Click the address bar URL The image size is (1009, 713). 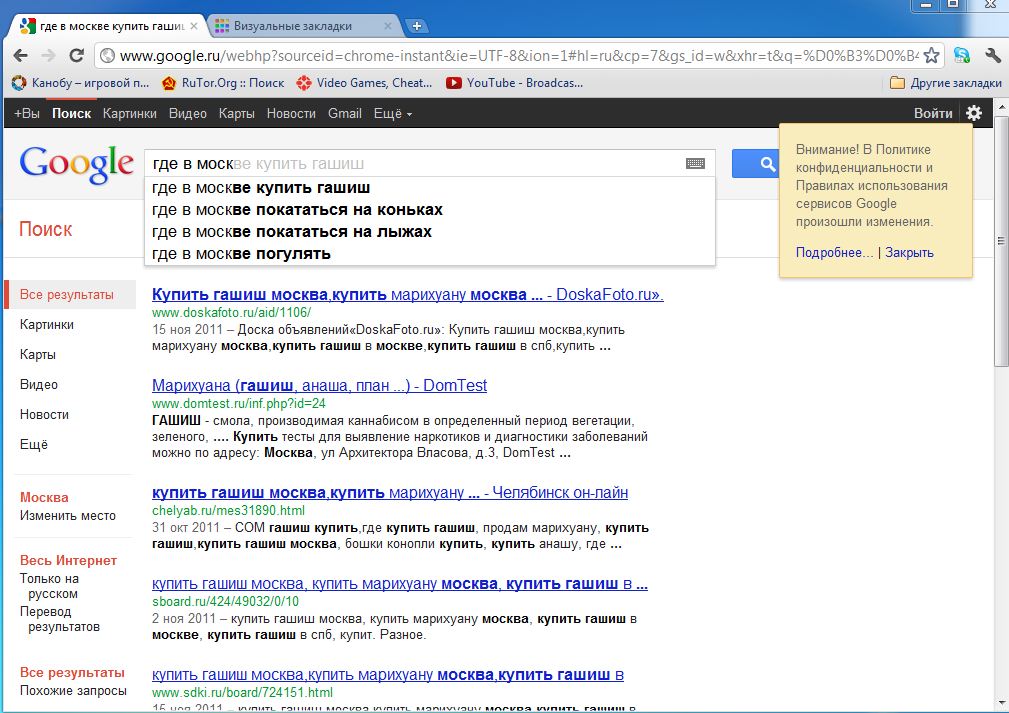[519, 56]
